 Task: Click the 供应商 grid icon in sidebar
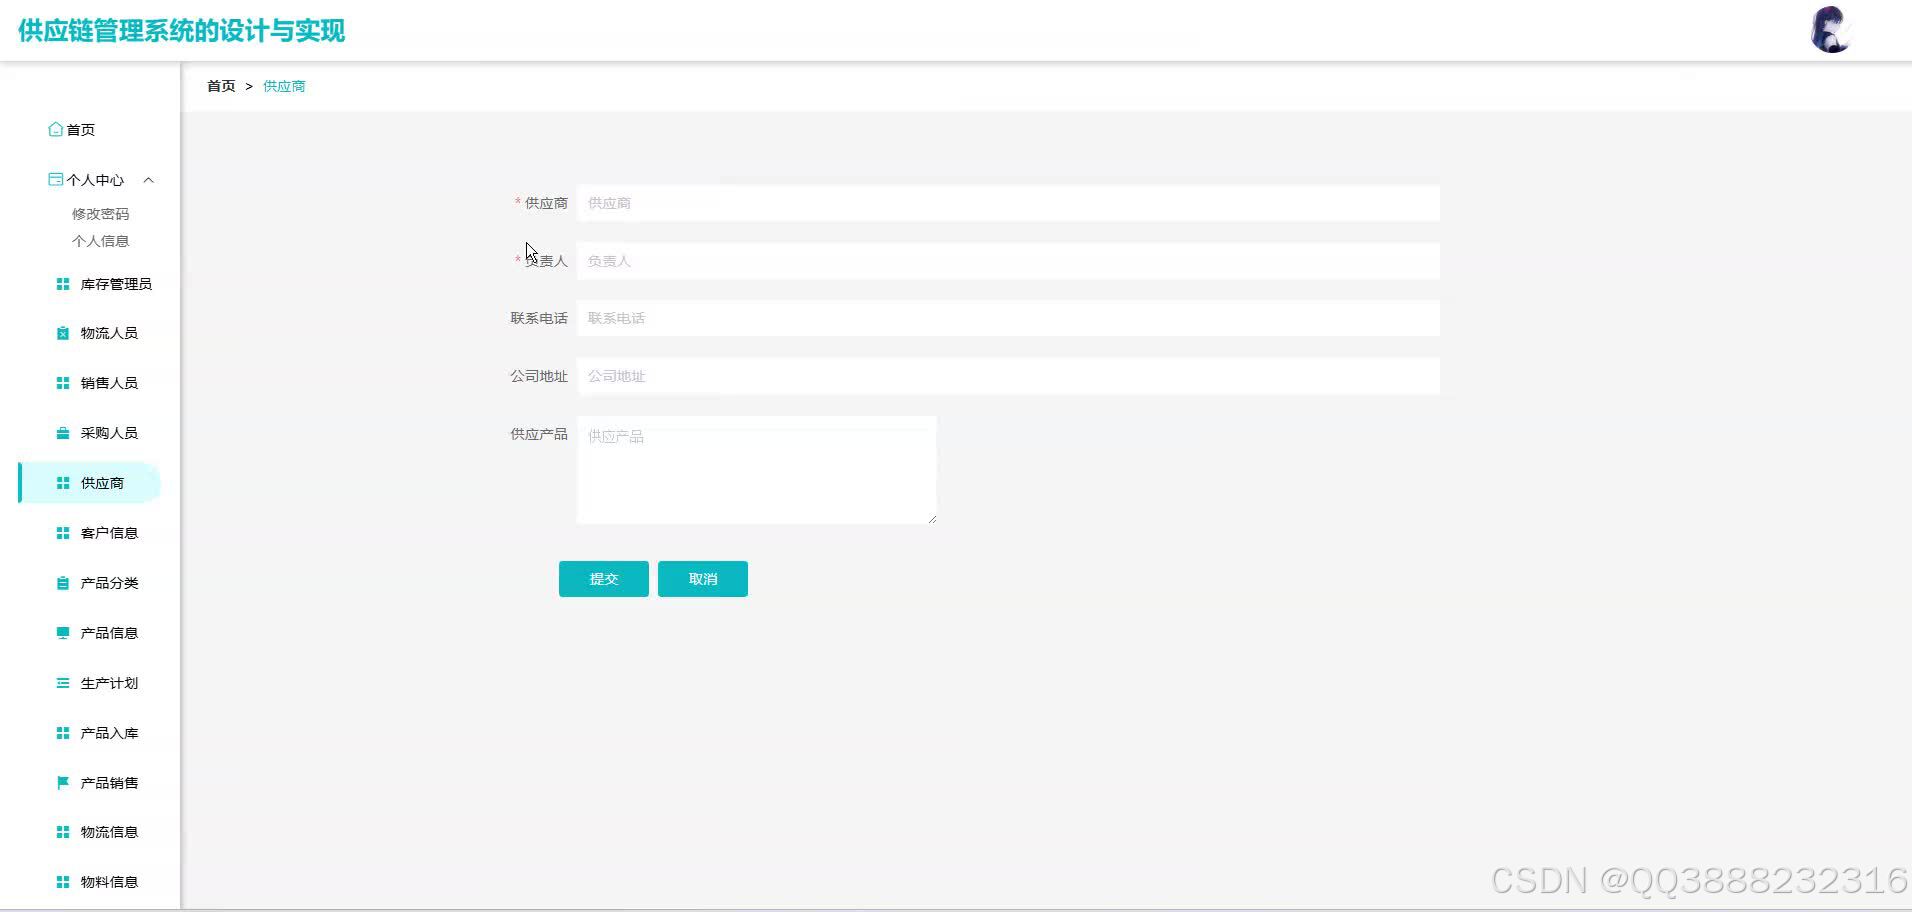[63, 483]
